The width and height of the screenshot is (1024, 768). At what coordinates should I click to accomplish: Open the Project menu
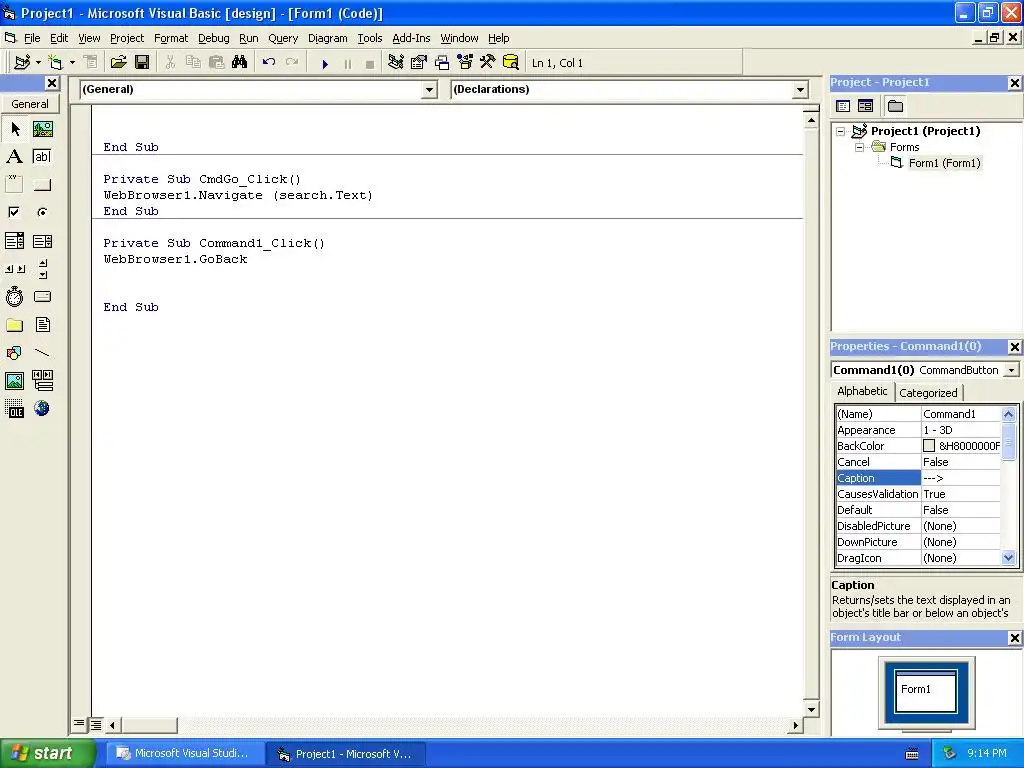tap(127, 38)
